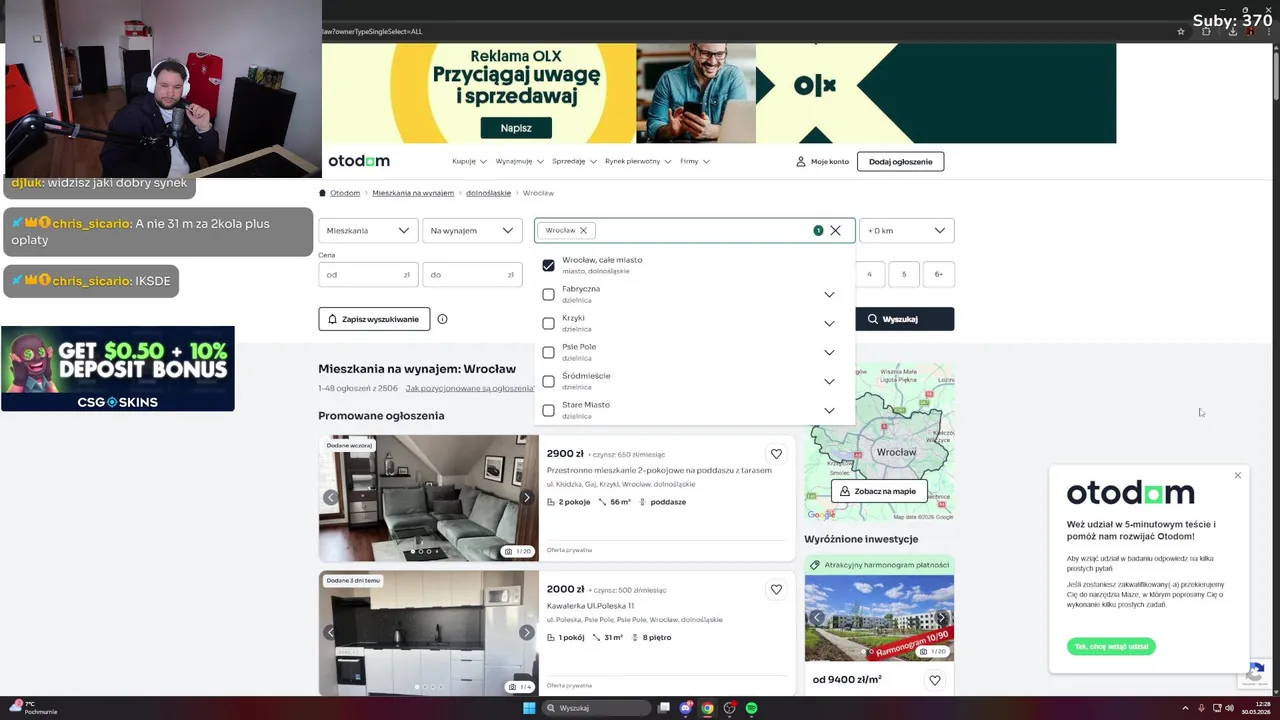
Task: Check the Psie Pole district checkbox
Action: (x=548, y=352)
